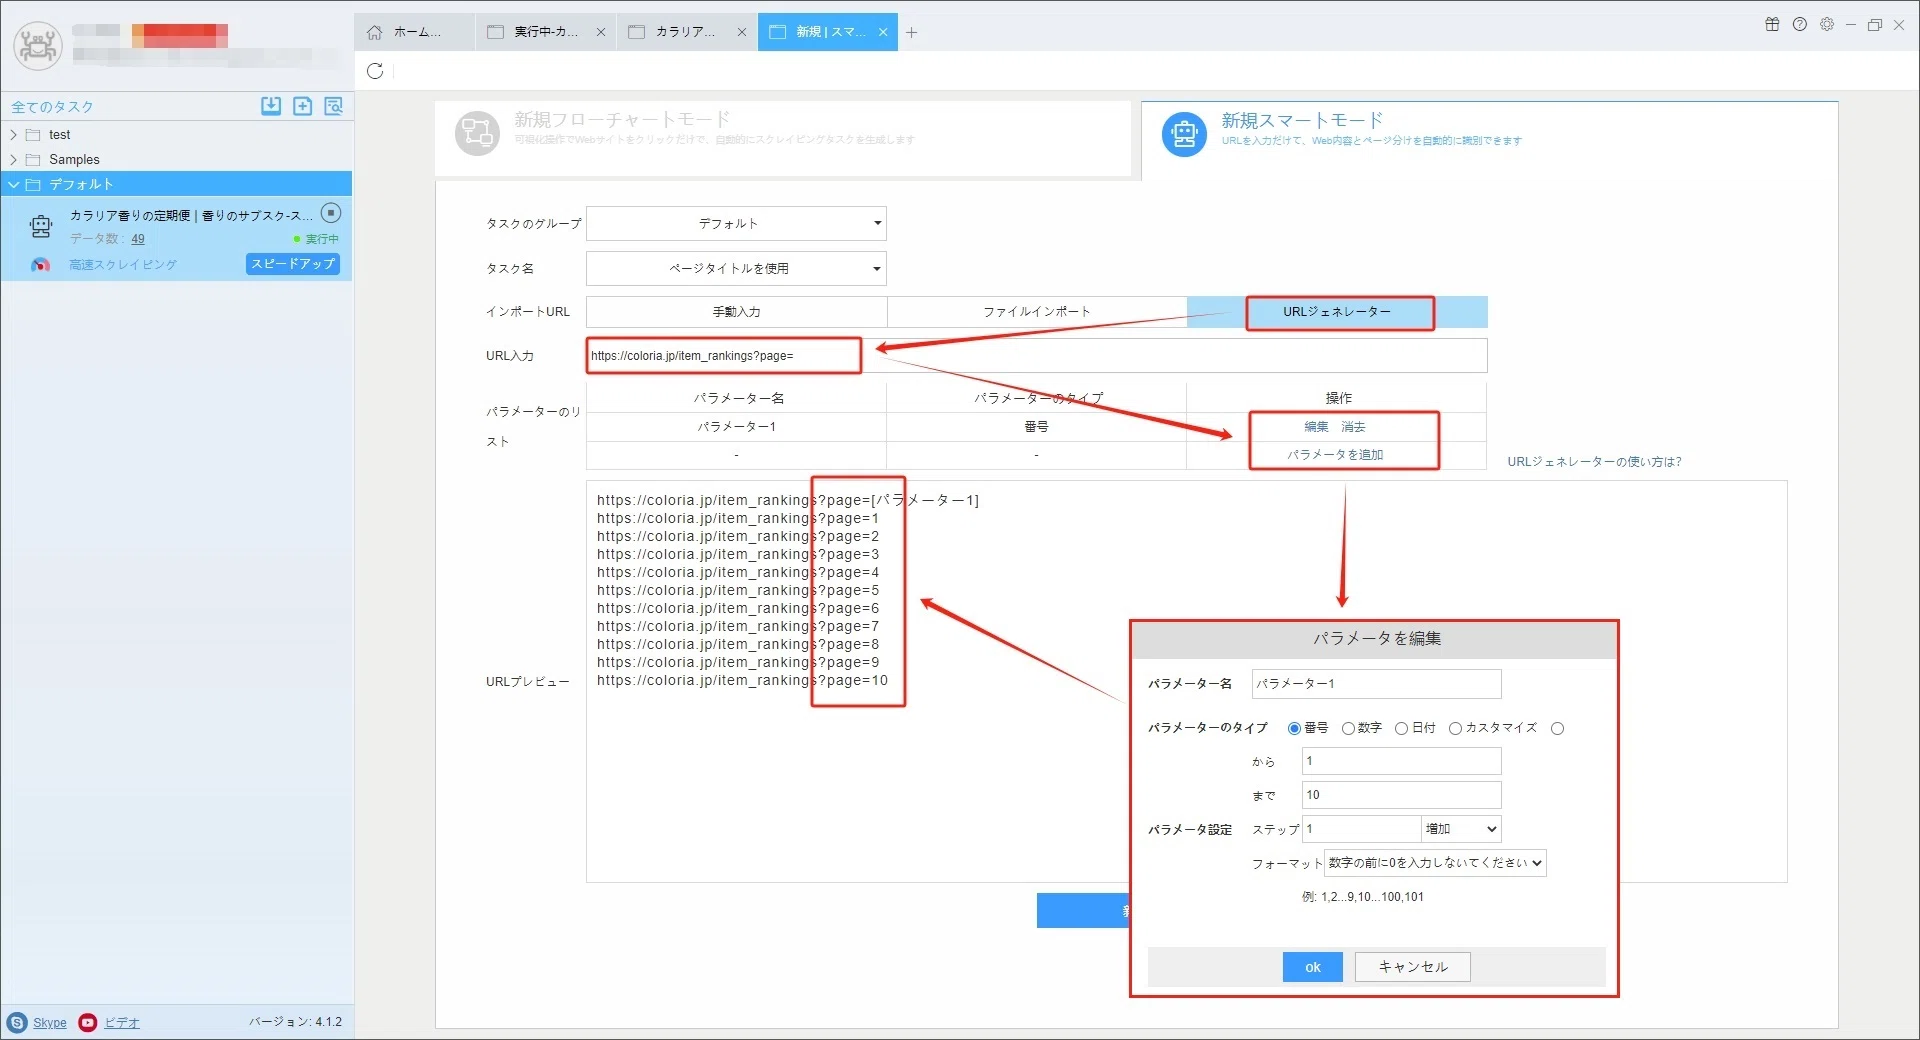Click the speed gauge icon beside 高速スクレイピング
1920x1040 pixels.
click(40, 265)
